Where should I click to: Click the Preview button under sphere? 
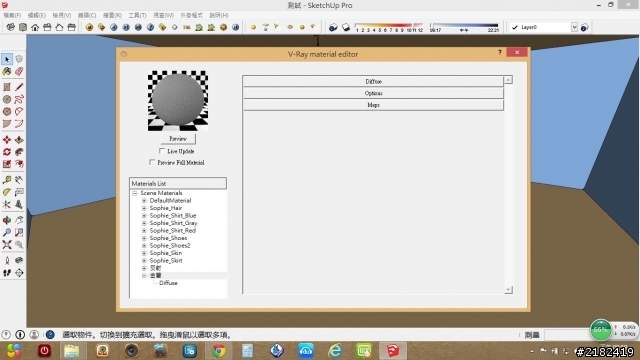(x=178, y=139)
